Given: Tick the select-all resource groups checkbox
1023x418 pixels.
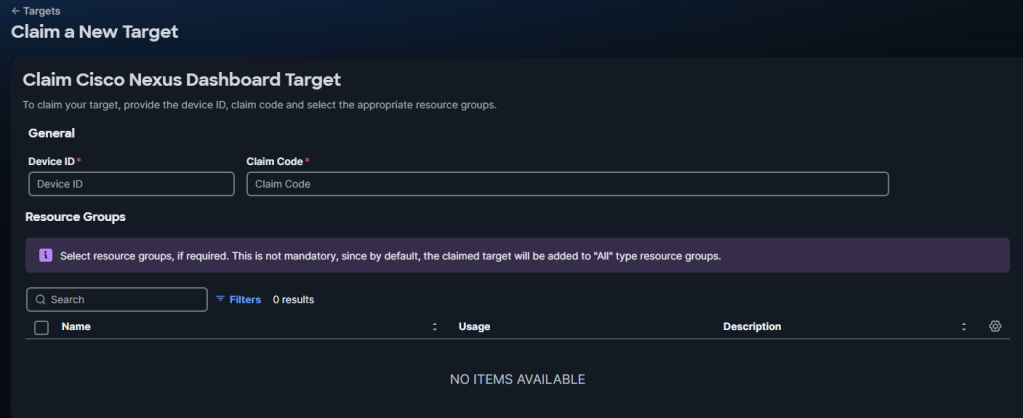Looking at the screenshot, I should 41,327.
